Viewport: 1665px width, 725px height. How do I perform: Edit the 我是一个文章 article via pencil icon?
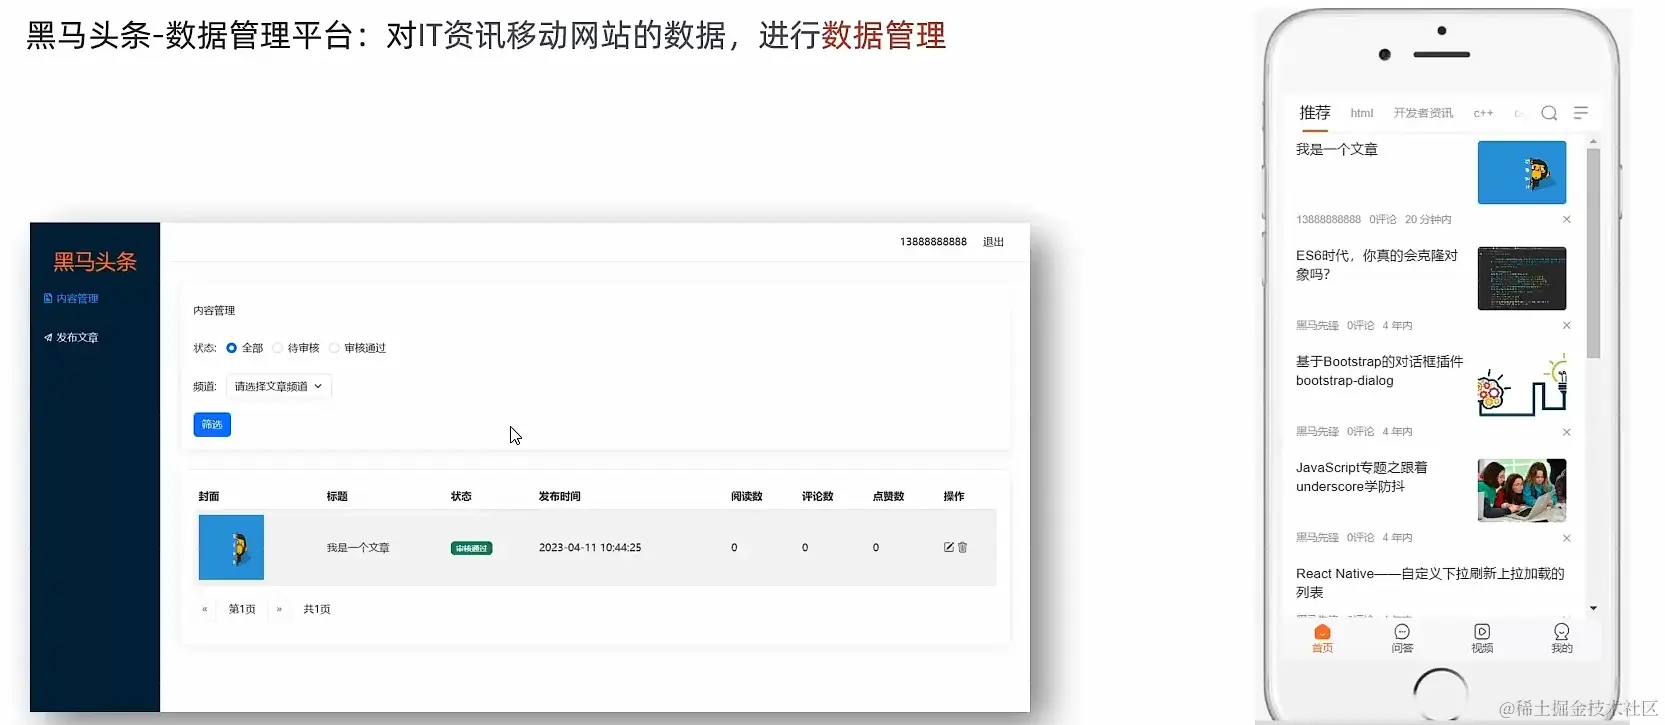click(949, 548)
